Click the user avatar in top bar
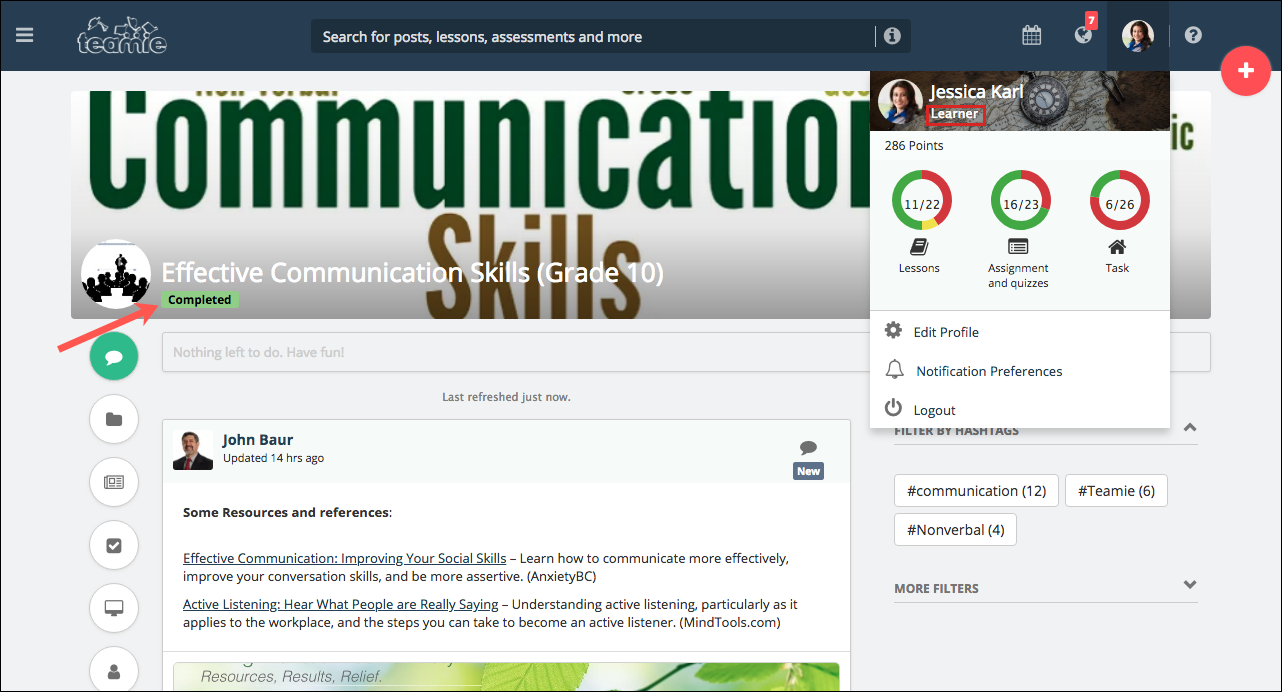 click(x=1138, y=36)
